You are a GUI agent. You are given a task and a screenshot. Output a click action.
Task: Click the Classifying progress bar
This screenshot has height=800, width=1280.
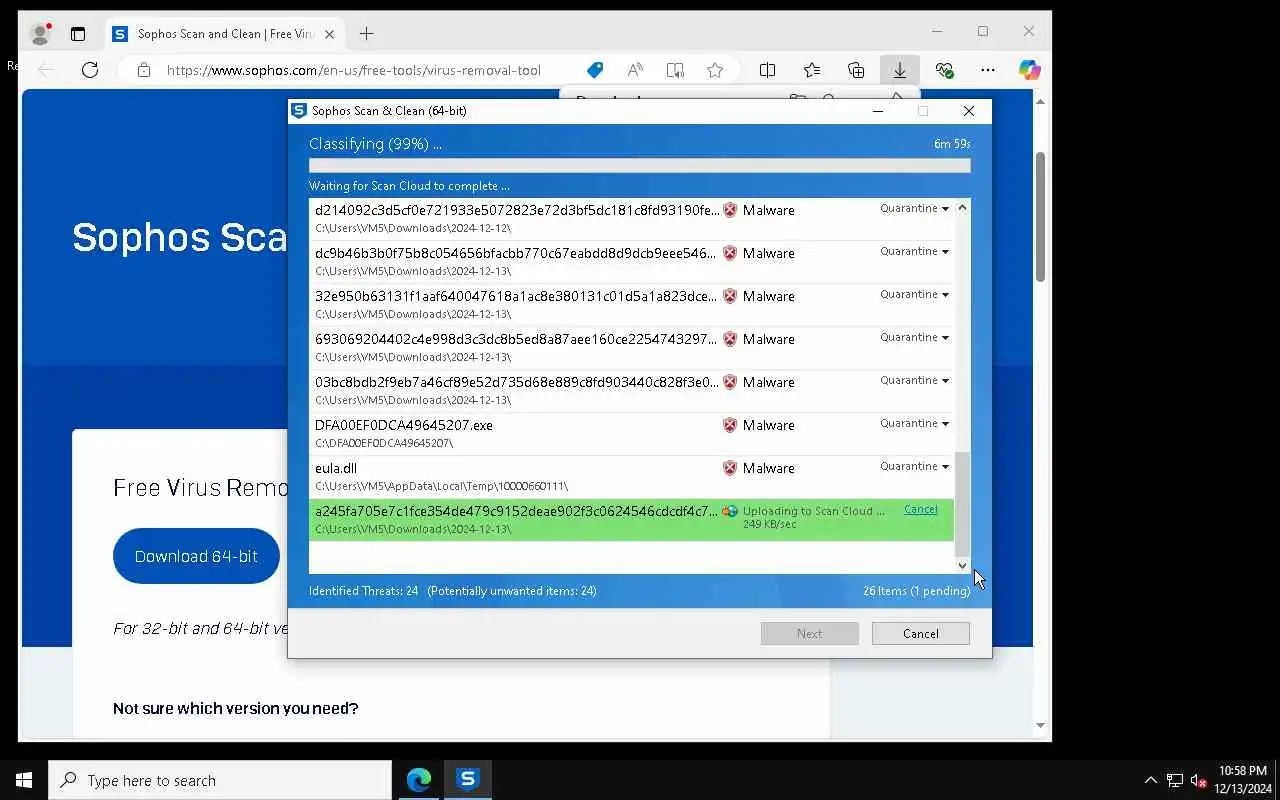tap(640, 166)
